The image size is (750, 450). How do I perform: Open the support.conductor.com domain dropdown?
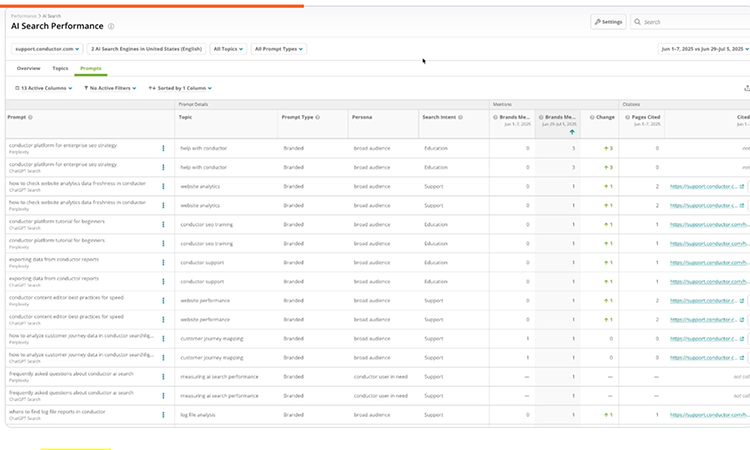pos(47,49)
